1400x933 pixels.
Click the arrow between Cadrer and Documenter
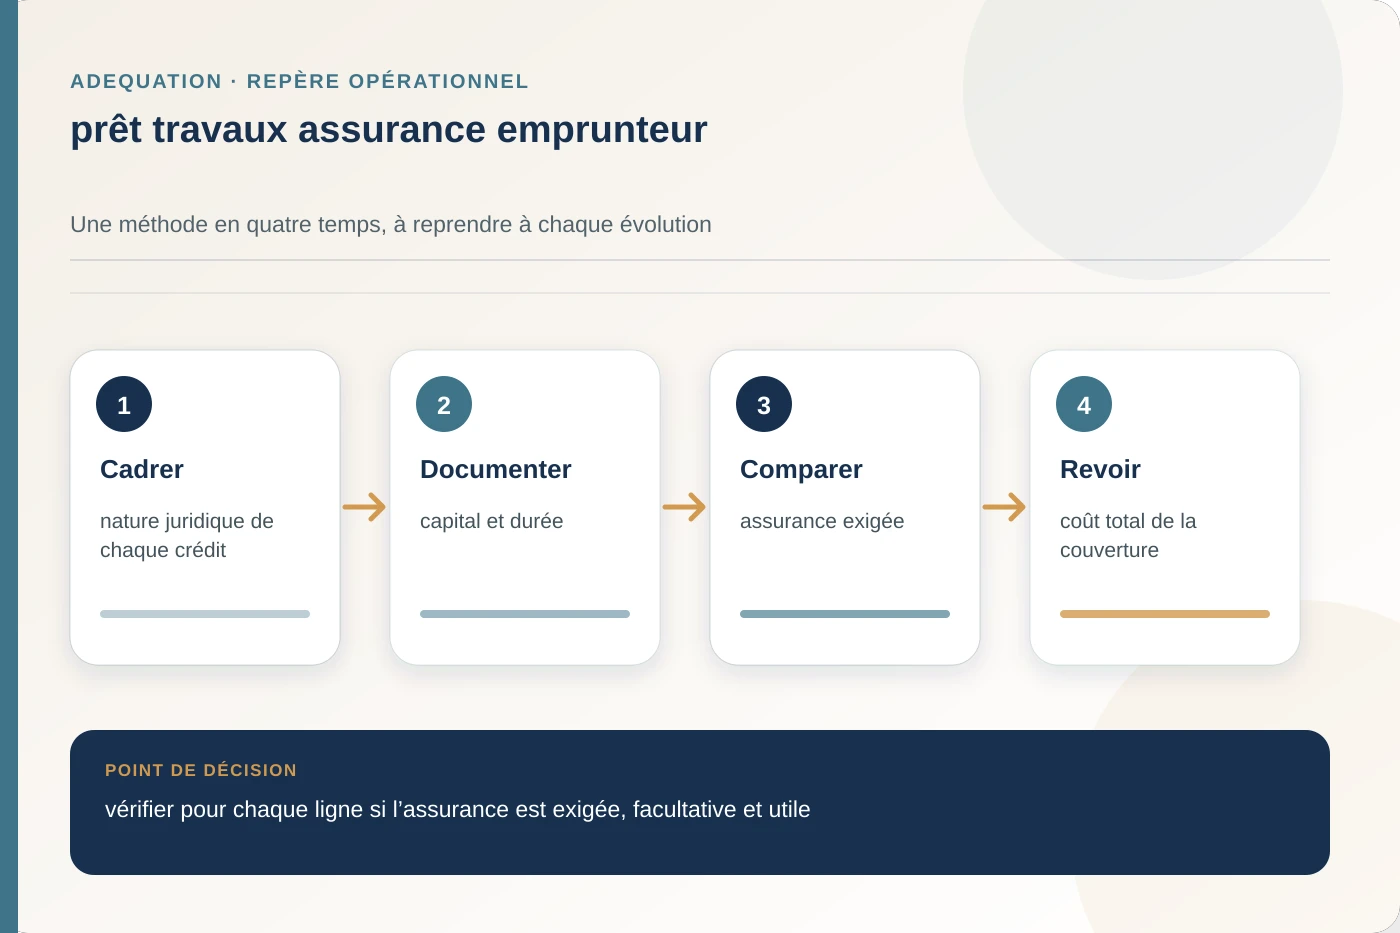click(x=364, y=507)
